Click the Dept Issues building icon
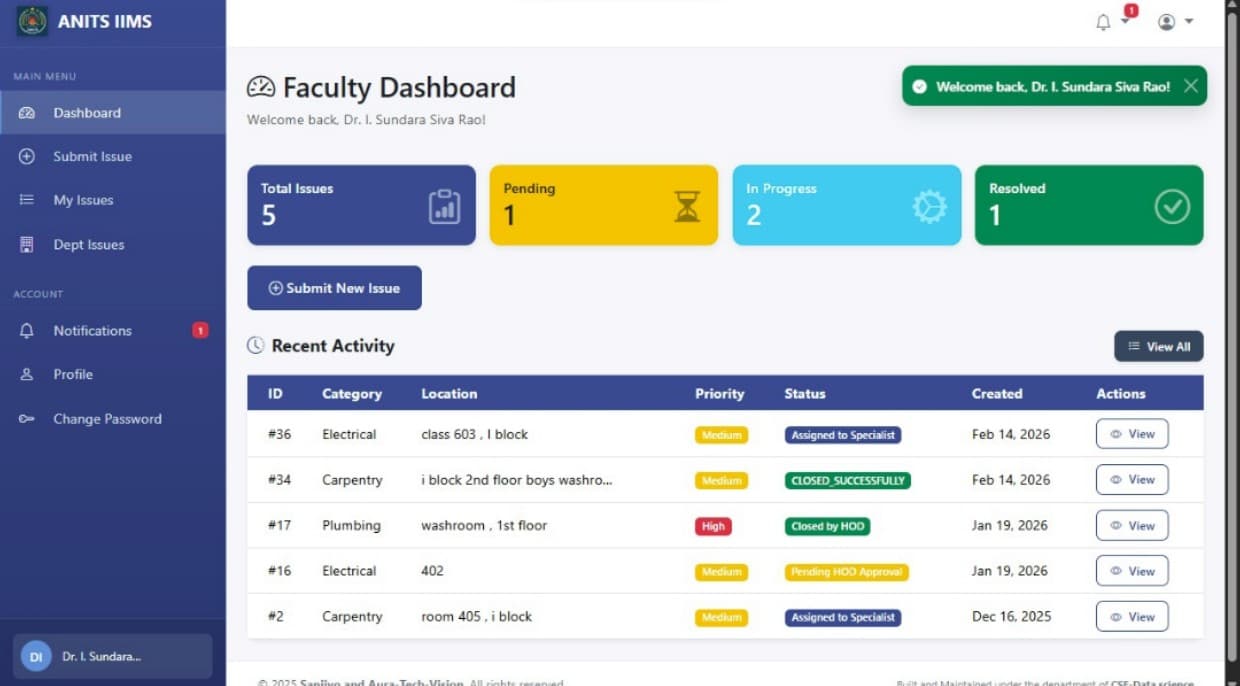Image resolution: width=1240 pixels, height=686 pixels. [27, 244]
